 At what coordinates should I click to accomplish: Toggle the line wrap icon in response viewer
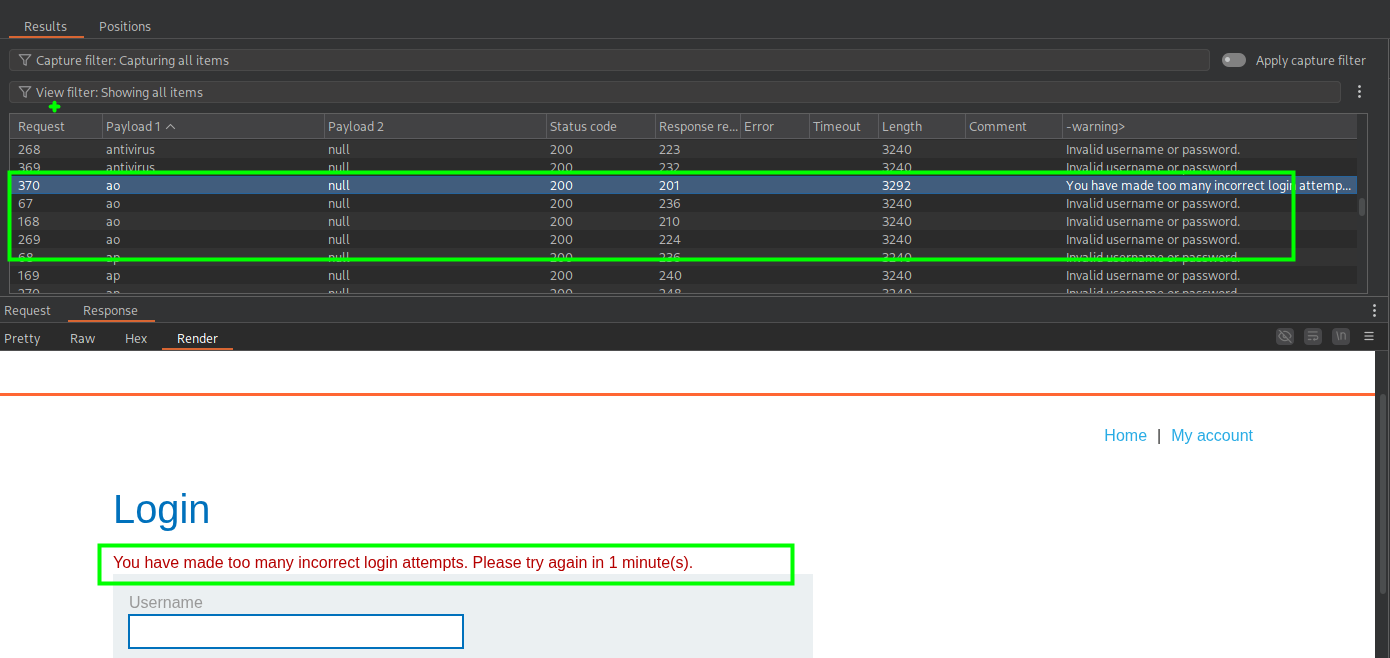pyautogui.click(x=1313, y=337)
